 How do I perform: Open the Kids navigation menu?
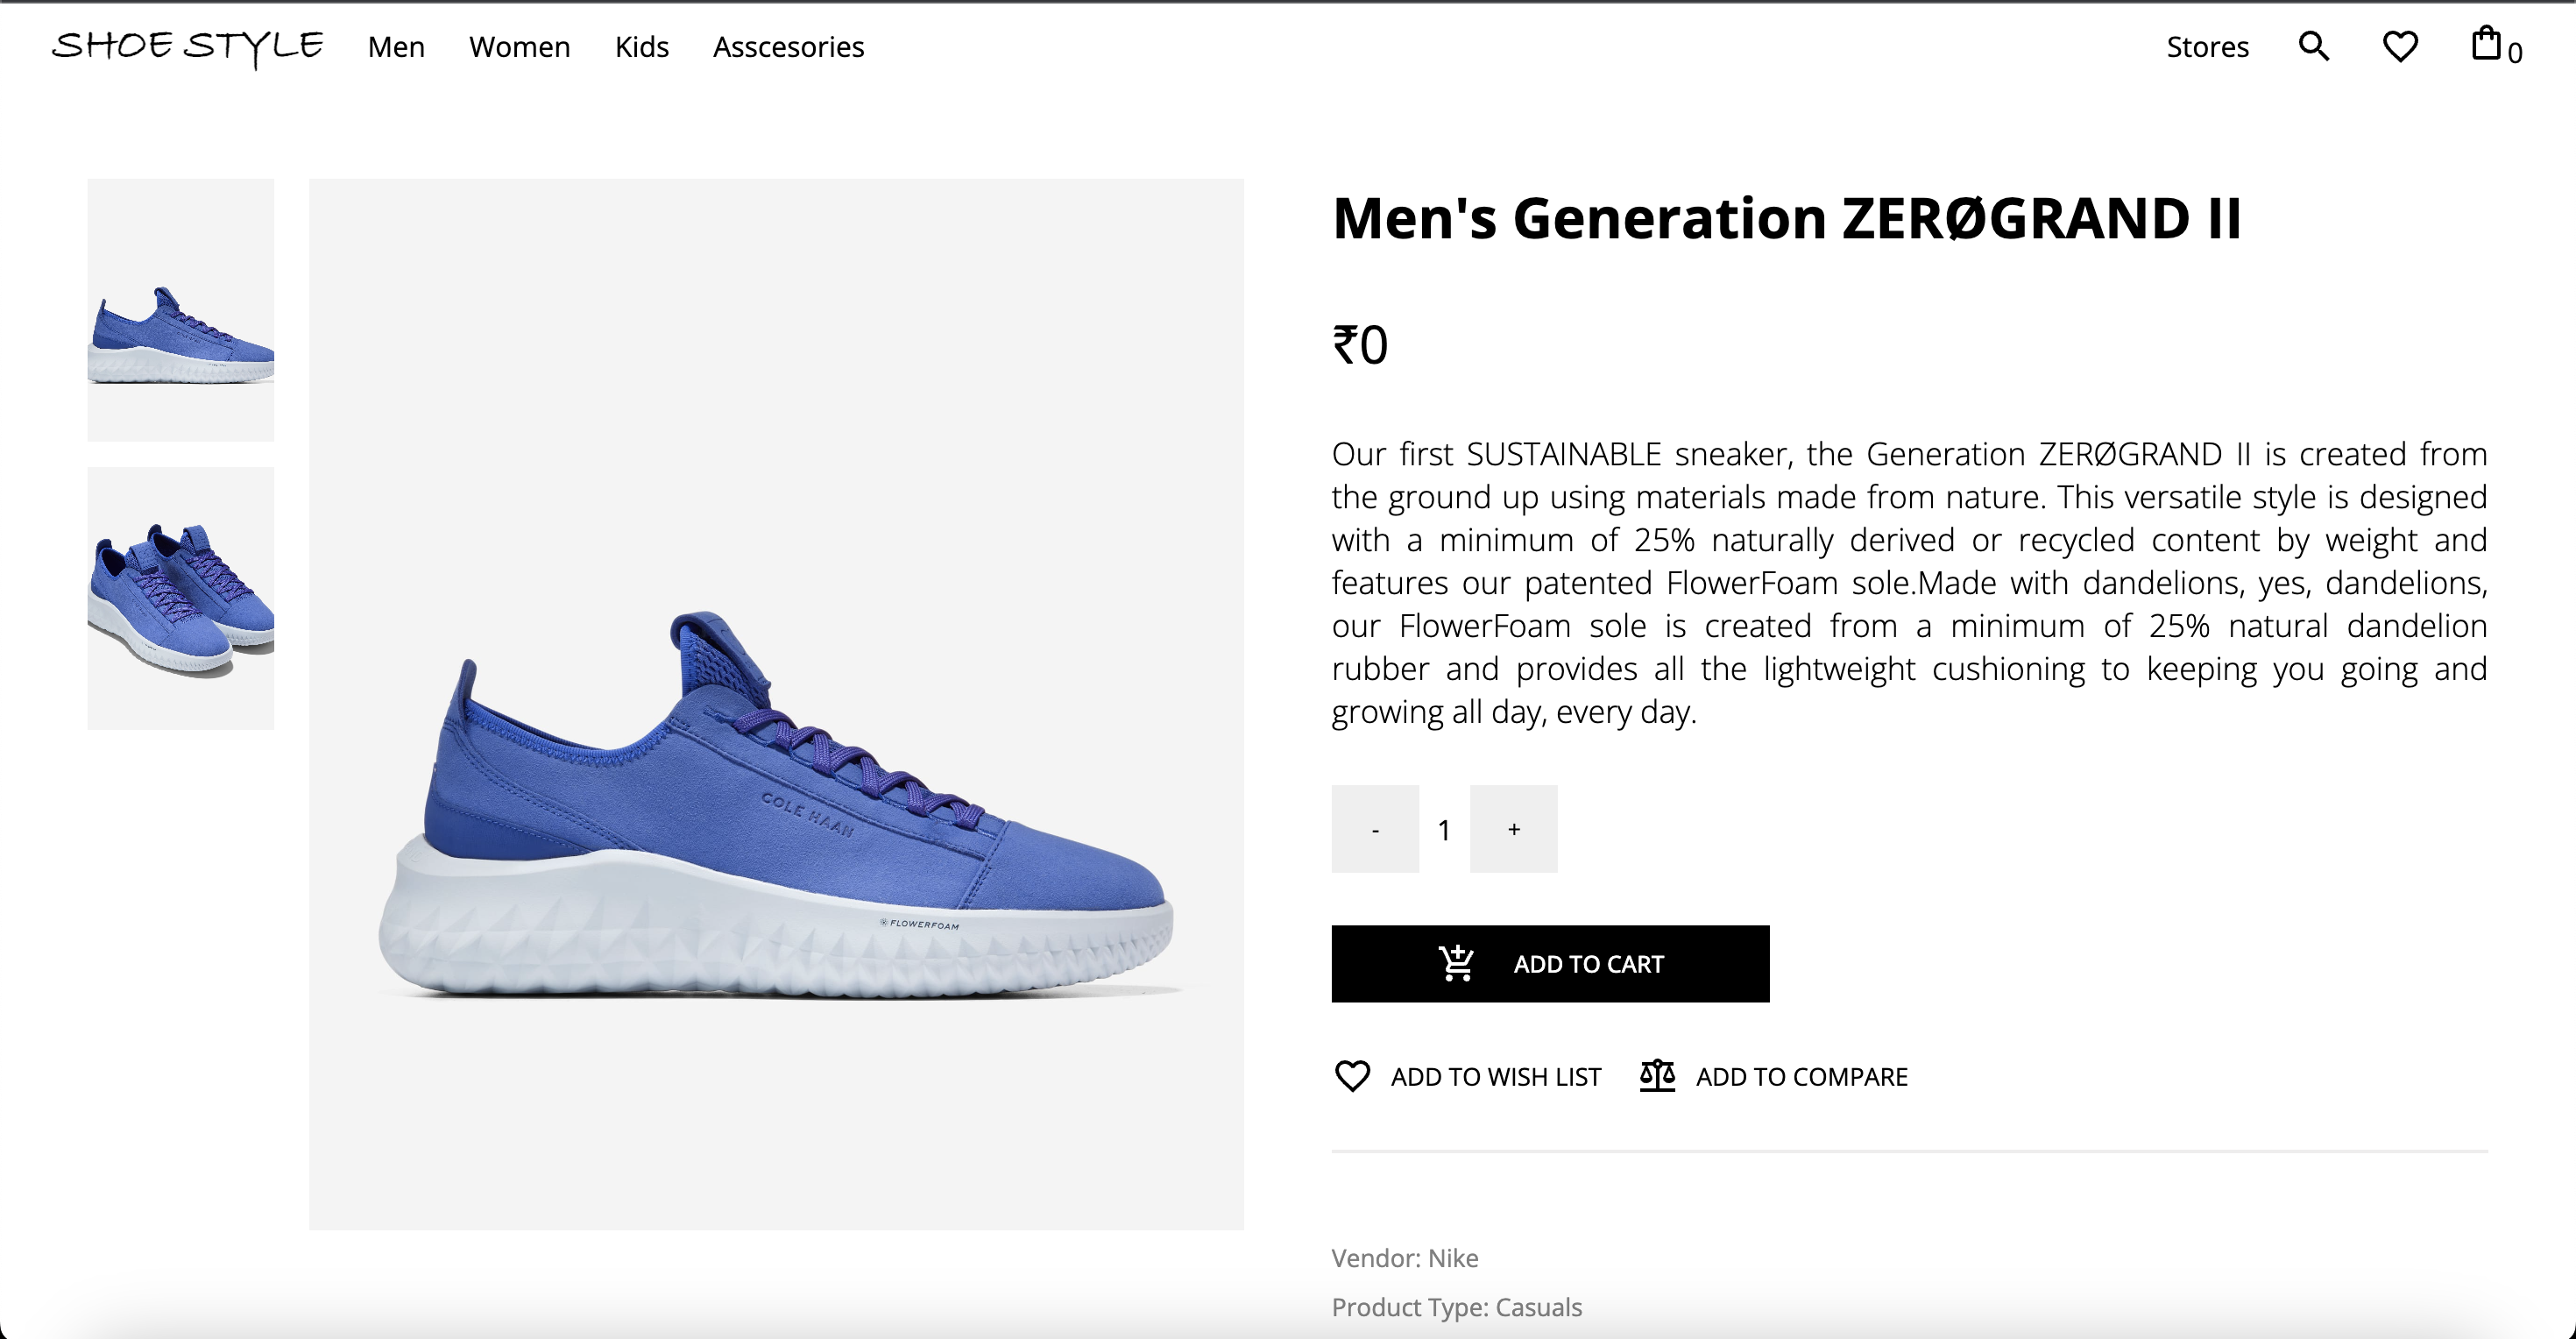(x=642, y=46)
